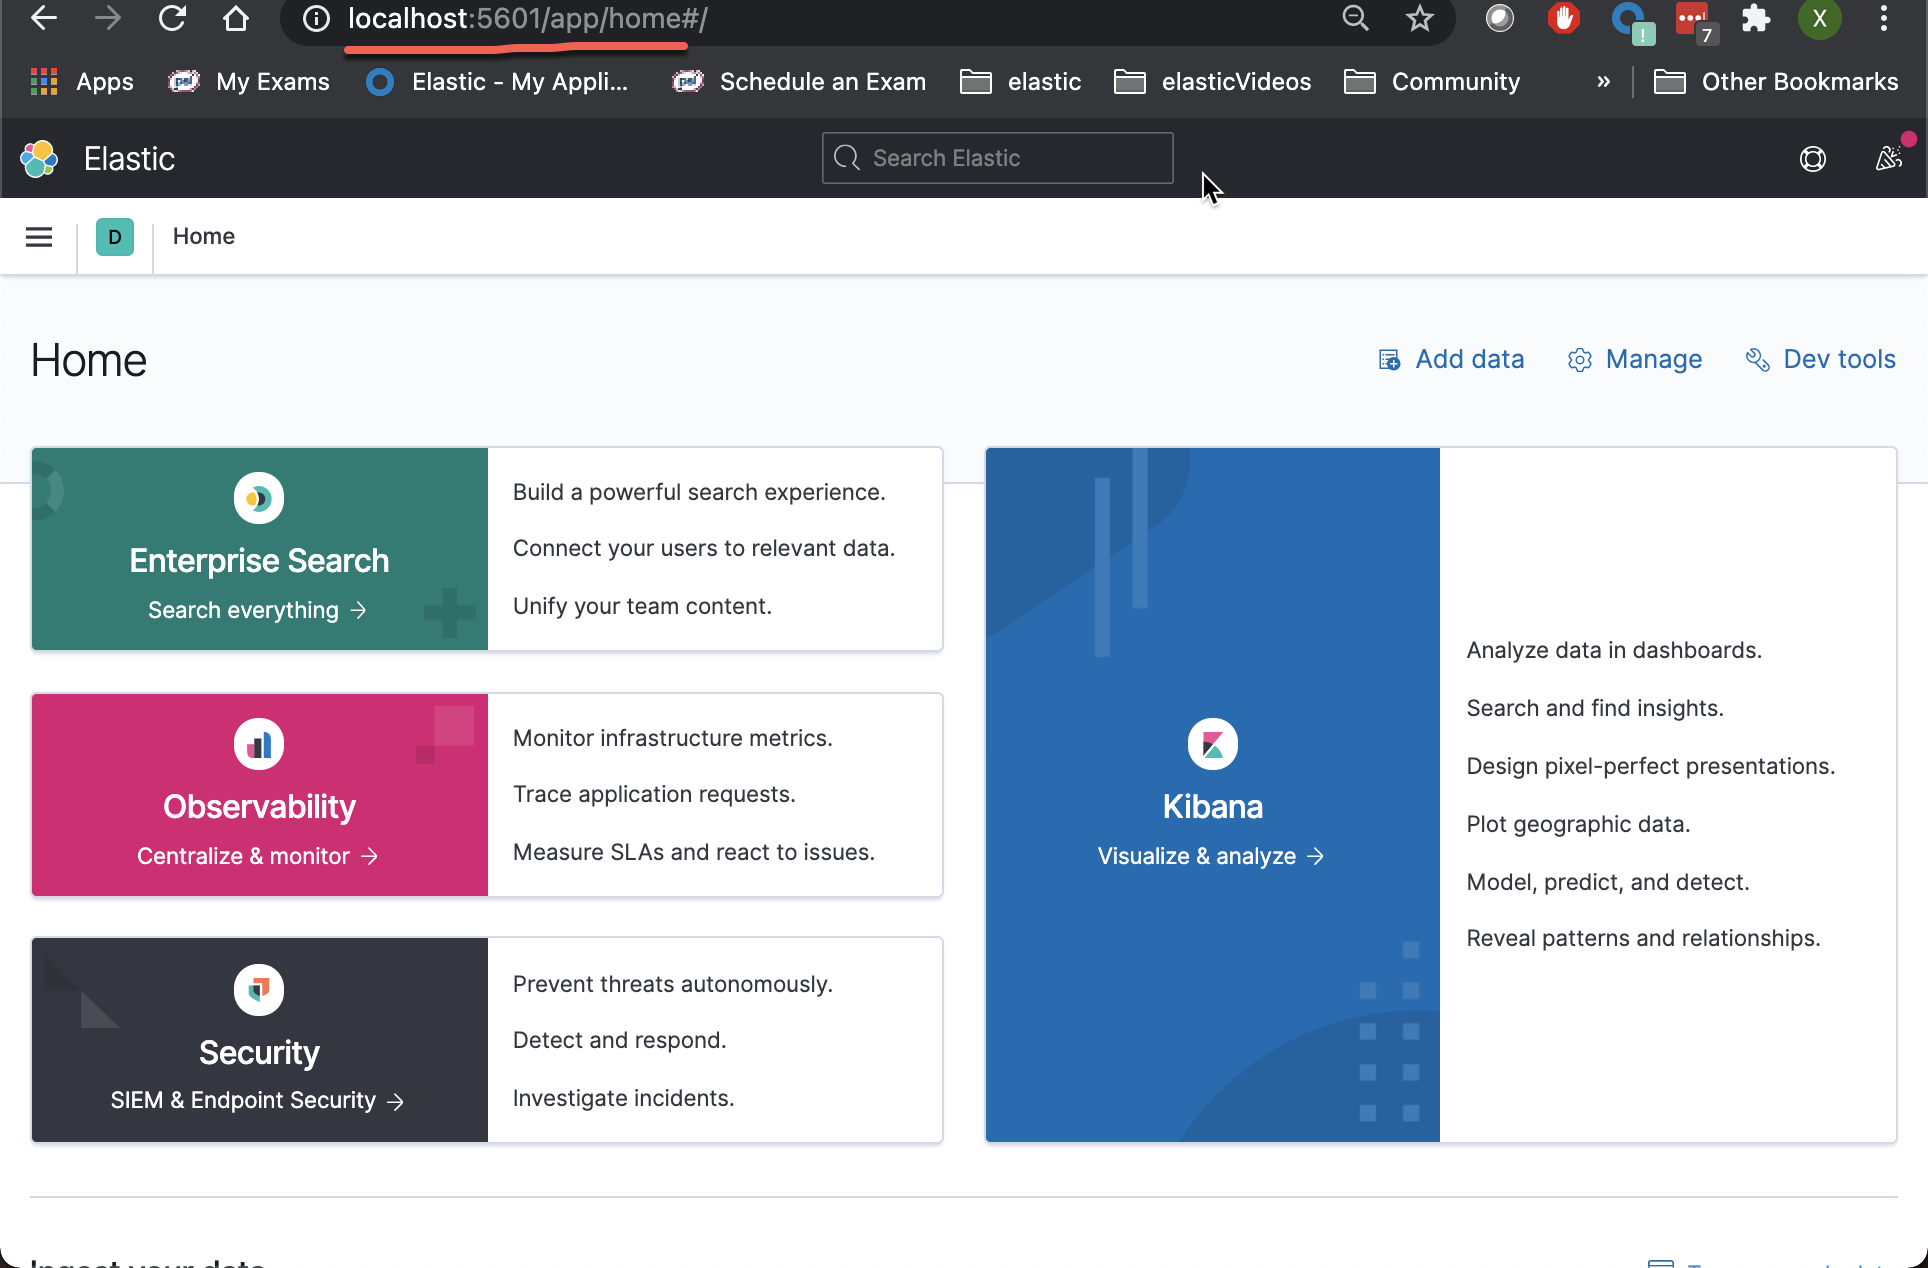The height and width of the screenshot is (1268, 1928).
Task: Click the Kibana logo icon
Action: [1211, 743]
